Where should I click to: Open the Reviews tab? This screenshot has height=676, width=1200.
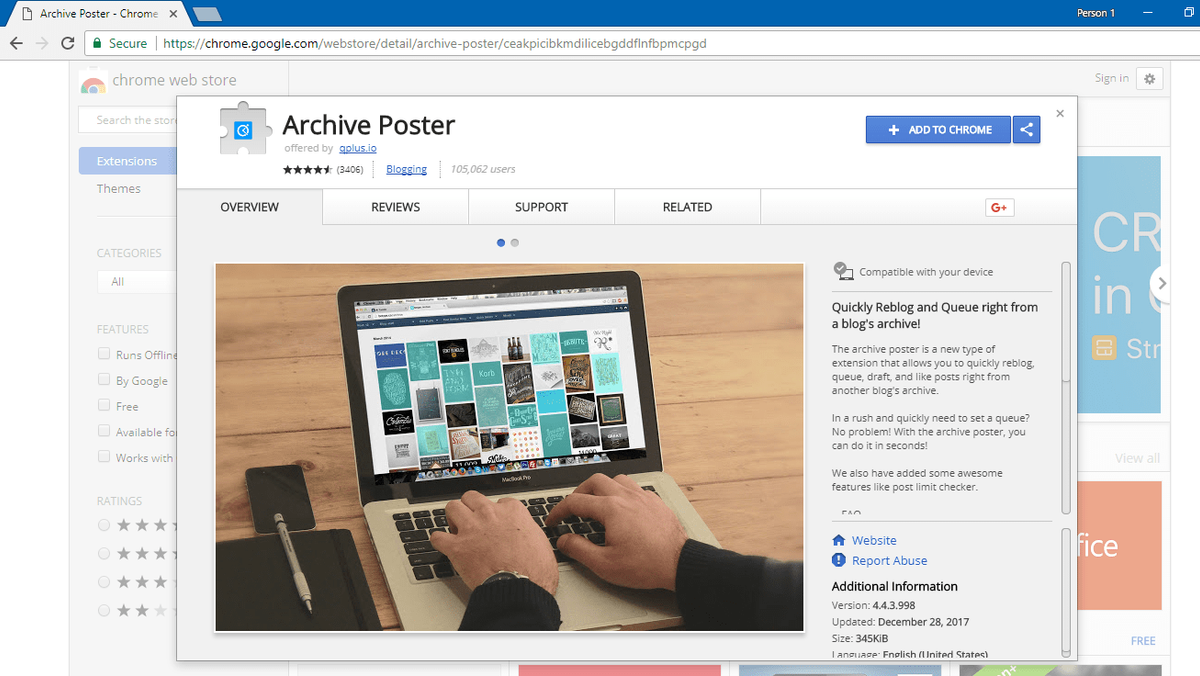point(396,207)
